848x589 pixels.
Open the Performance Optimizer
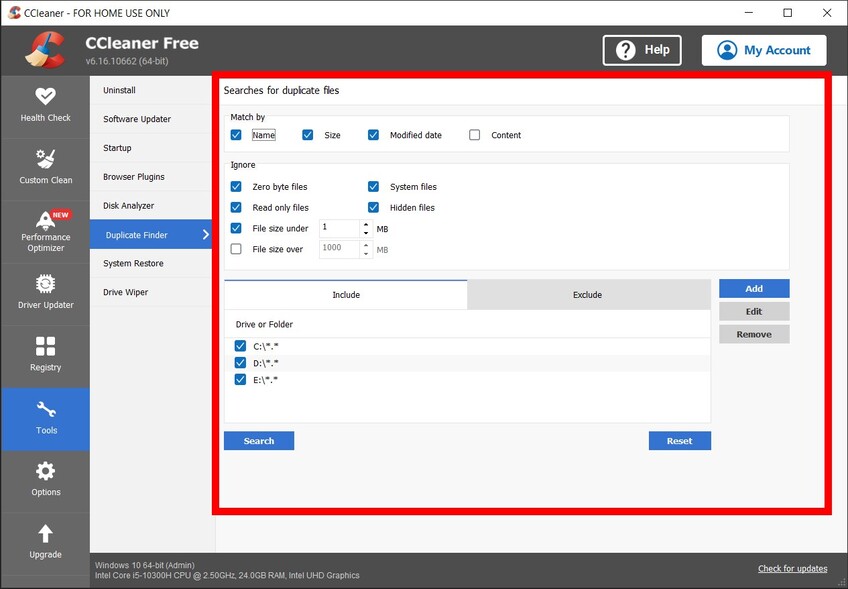(x=45, y=232)
